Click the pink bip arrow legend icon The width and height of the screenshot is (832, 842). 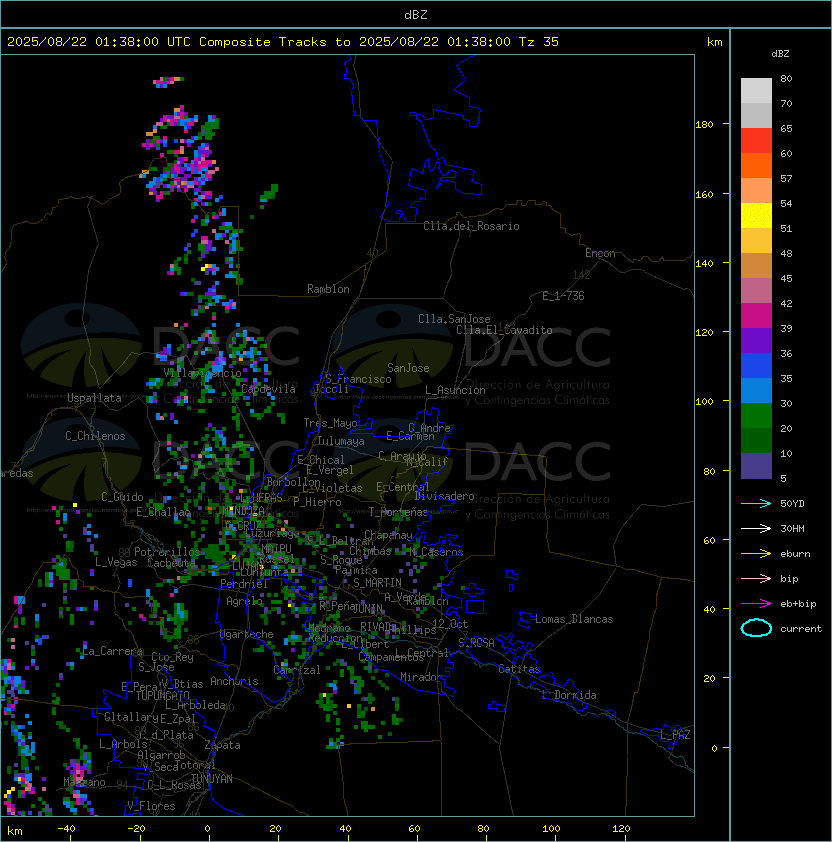click(756, 578)
